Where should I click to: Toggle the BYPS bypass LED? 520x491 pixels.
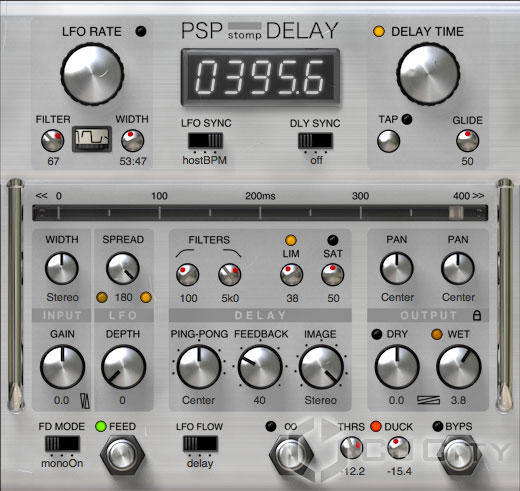click(x=437, y=426)
